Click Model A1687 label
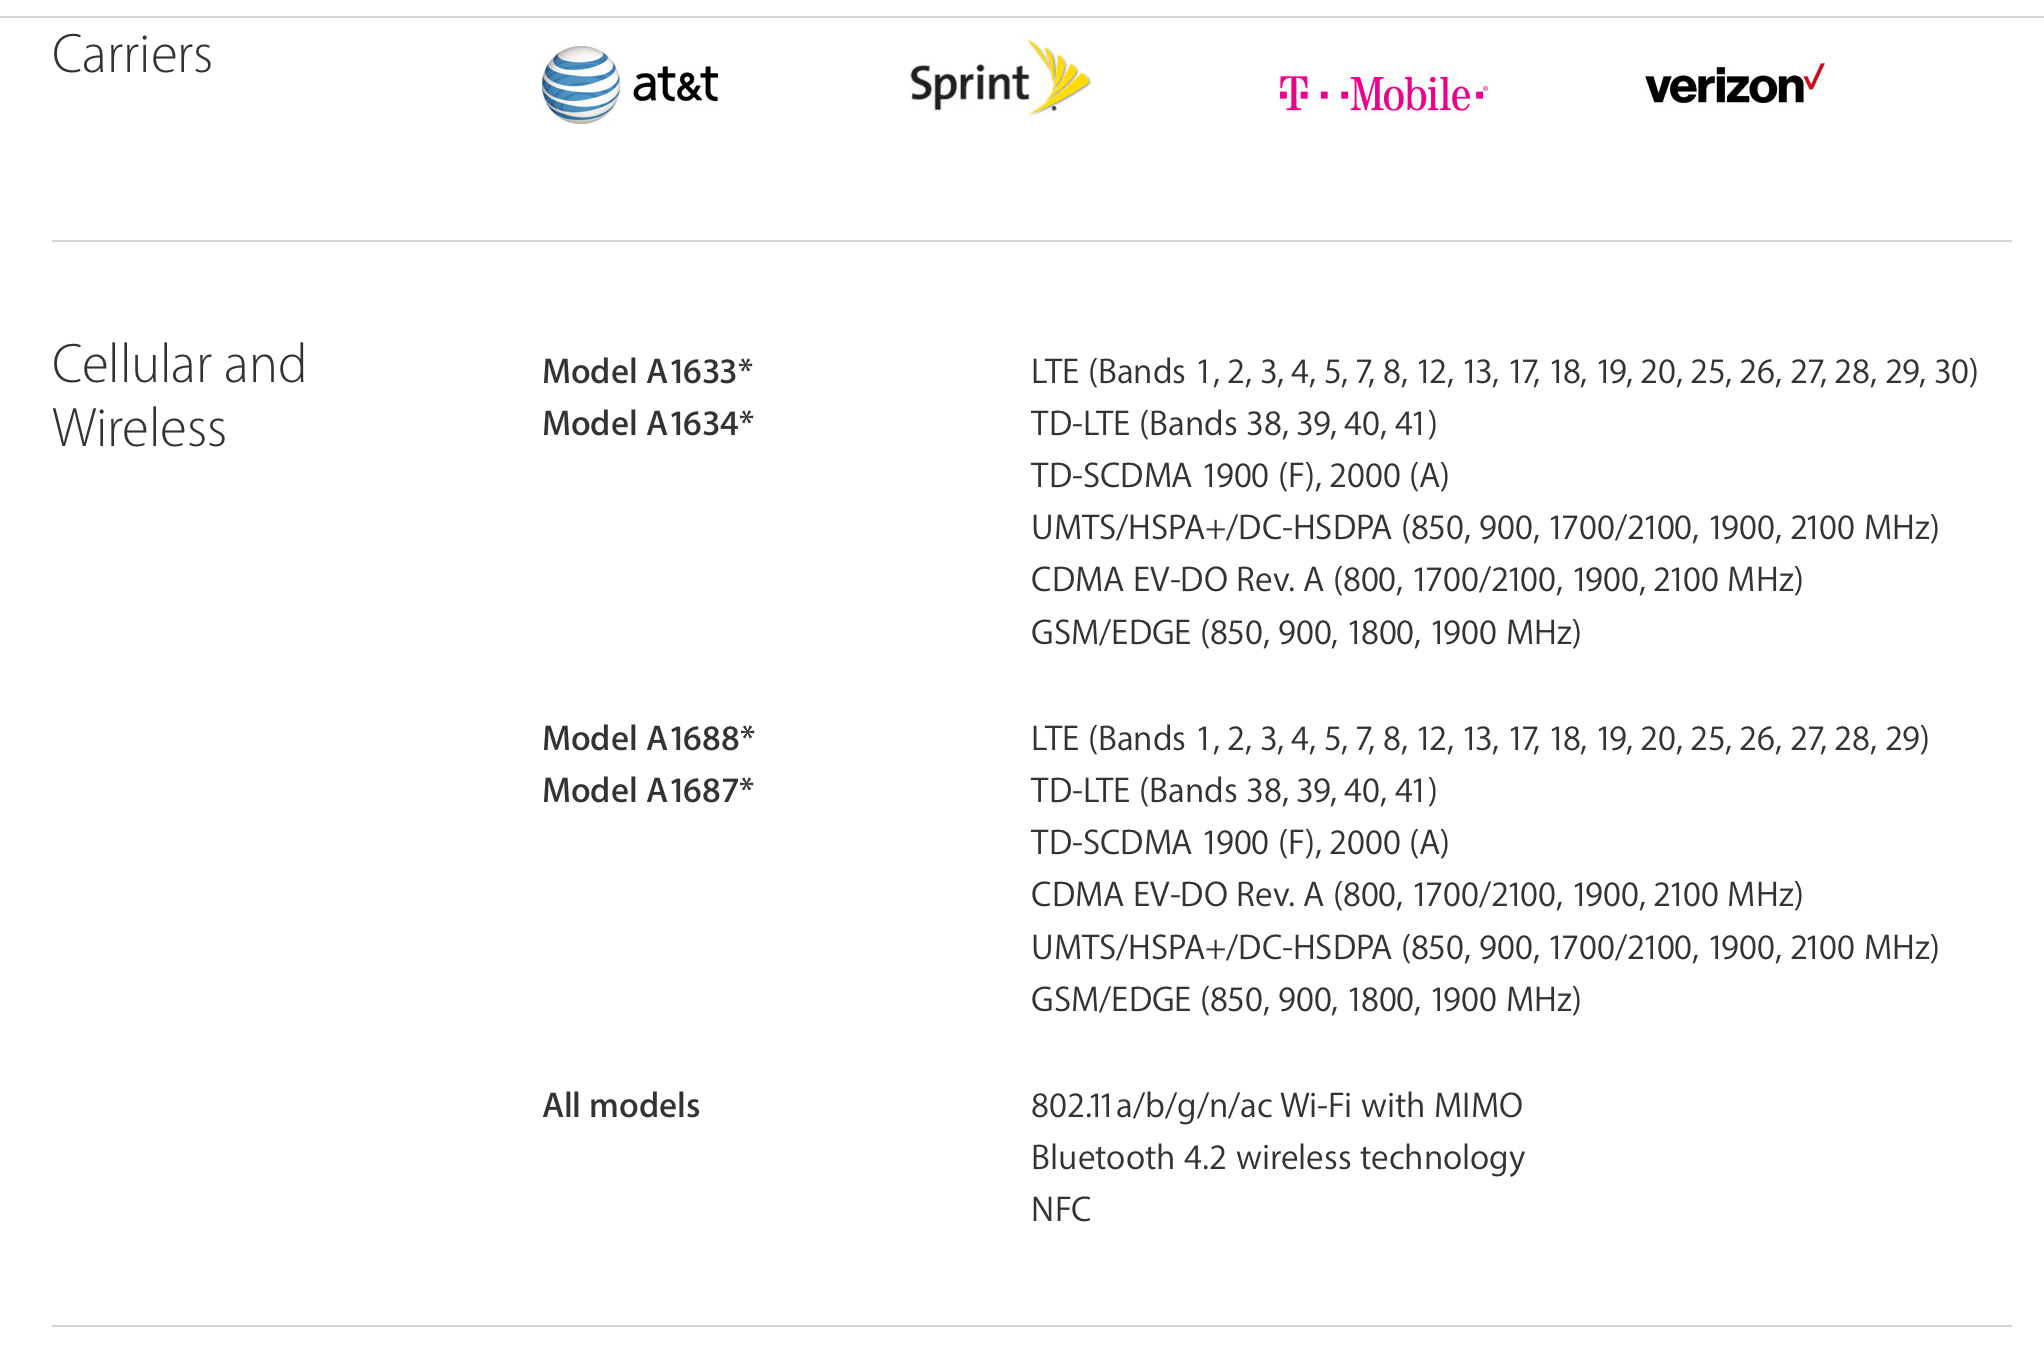This screenshot has width=2044, height=1348. [647, 791]
